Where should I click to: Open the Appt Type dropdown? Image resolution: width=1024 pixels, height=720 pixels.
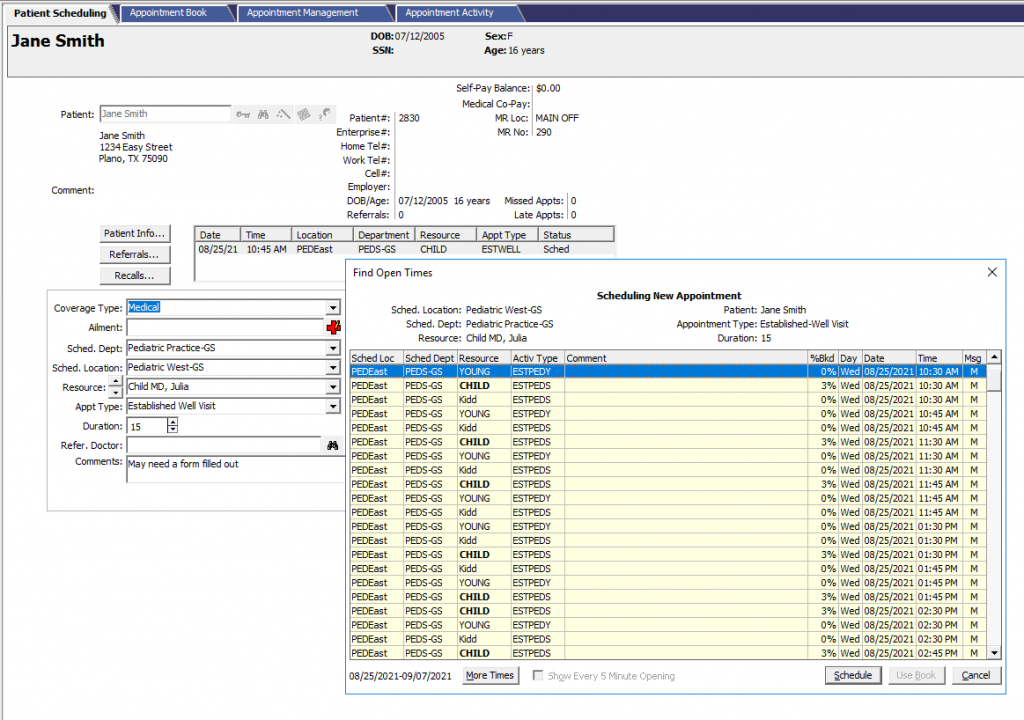[333, 406]
